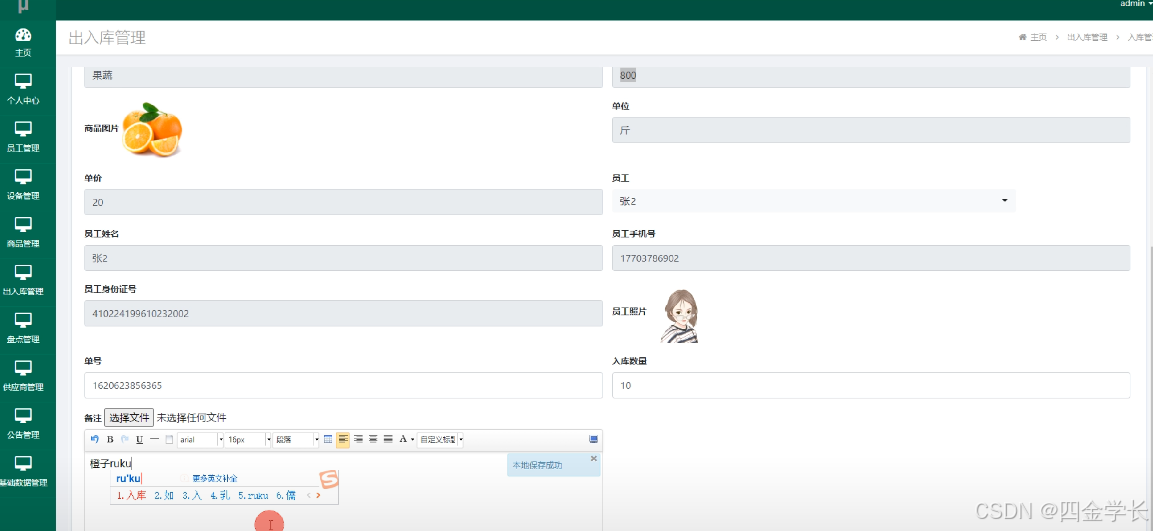Screen dimensions: 1153x531
Task: Open the 自定义标题 dropdown
Action: click(441, 439)
